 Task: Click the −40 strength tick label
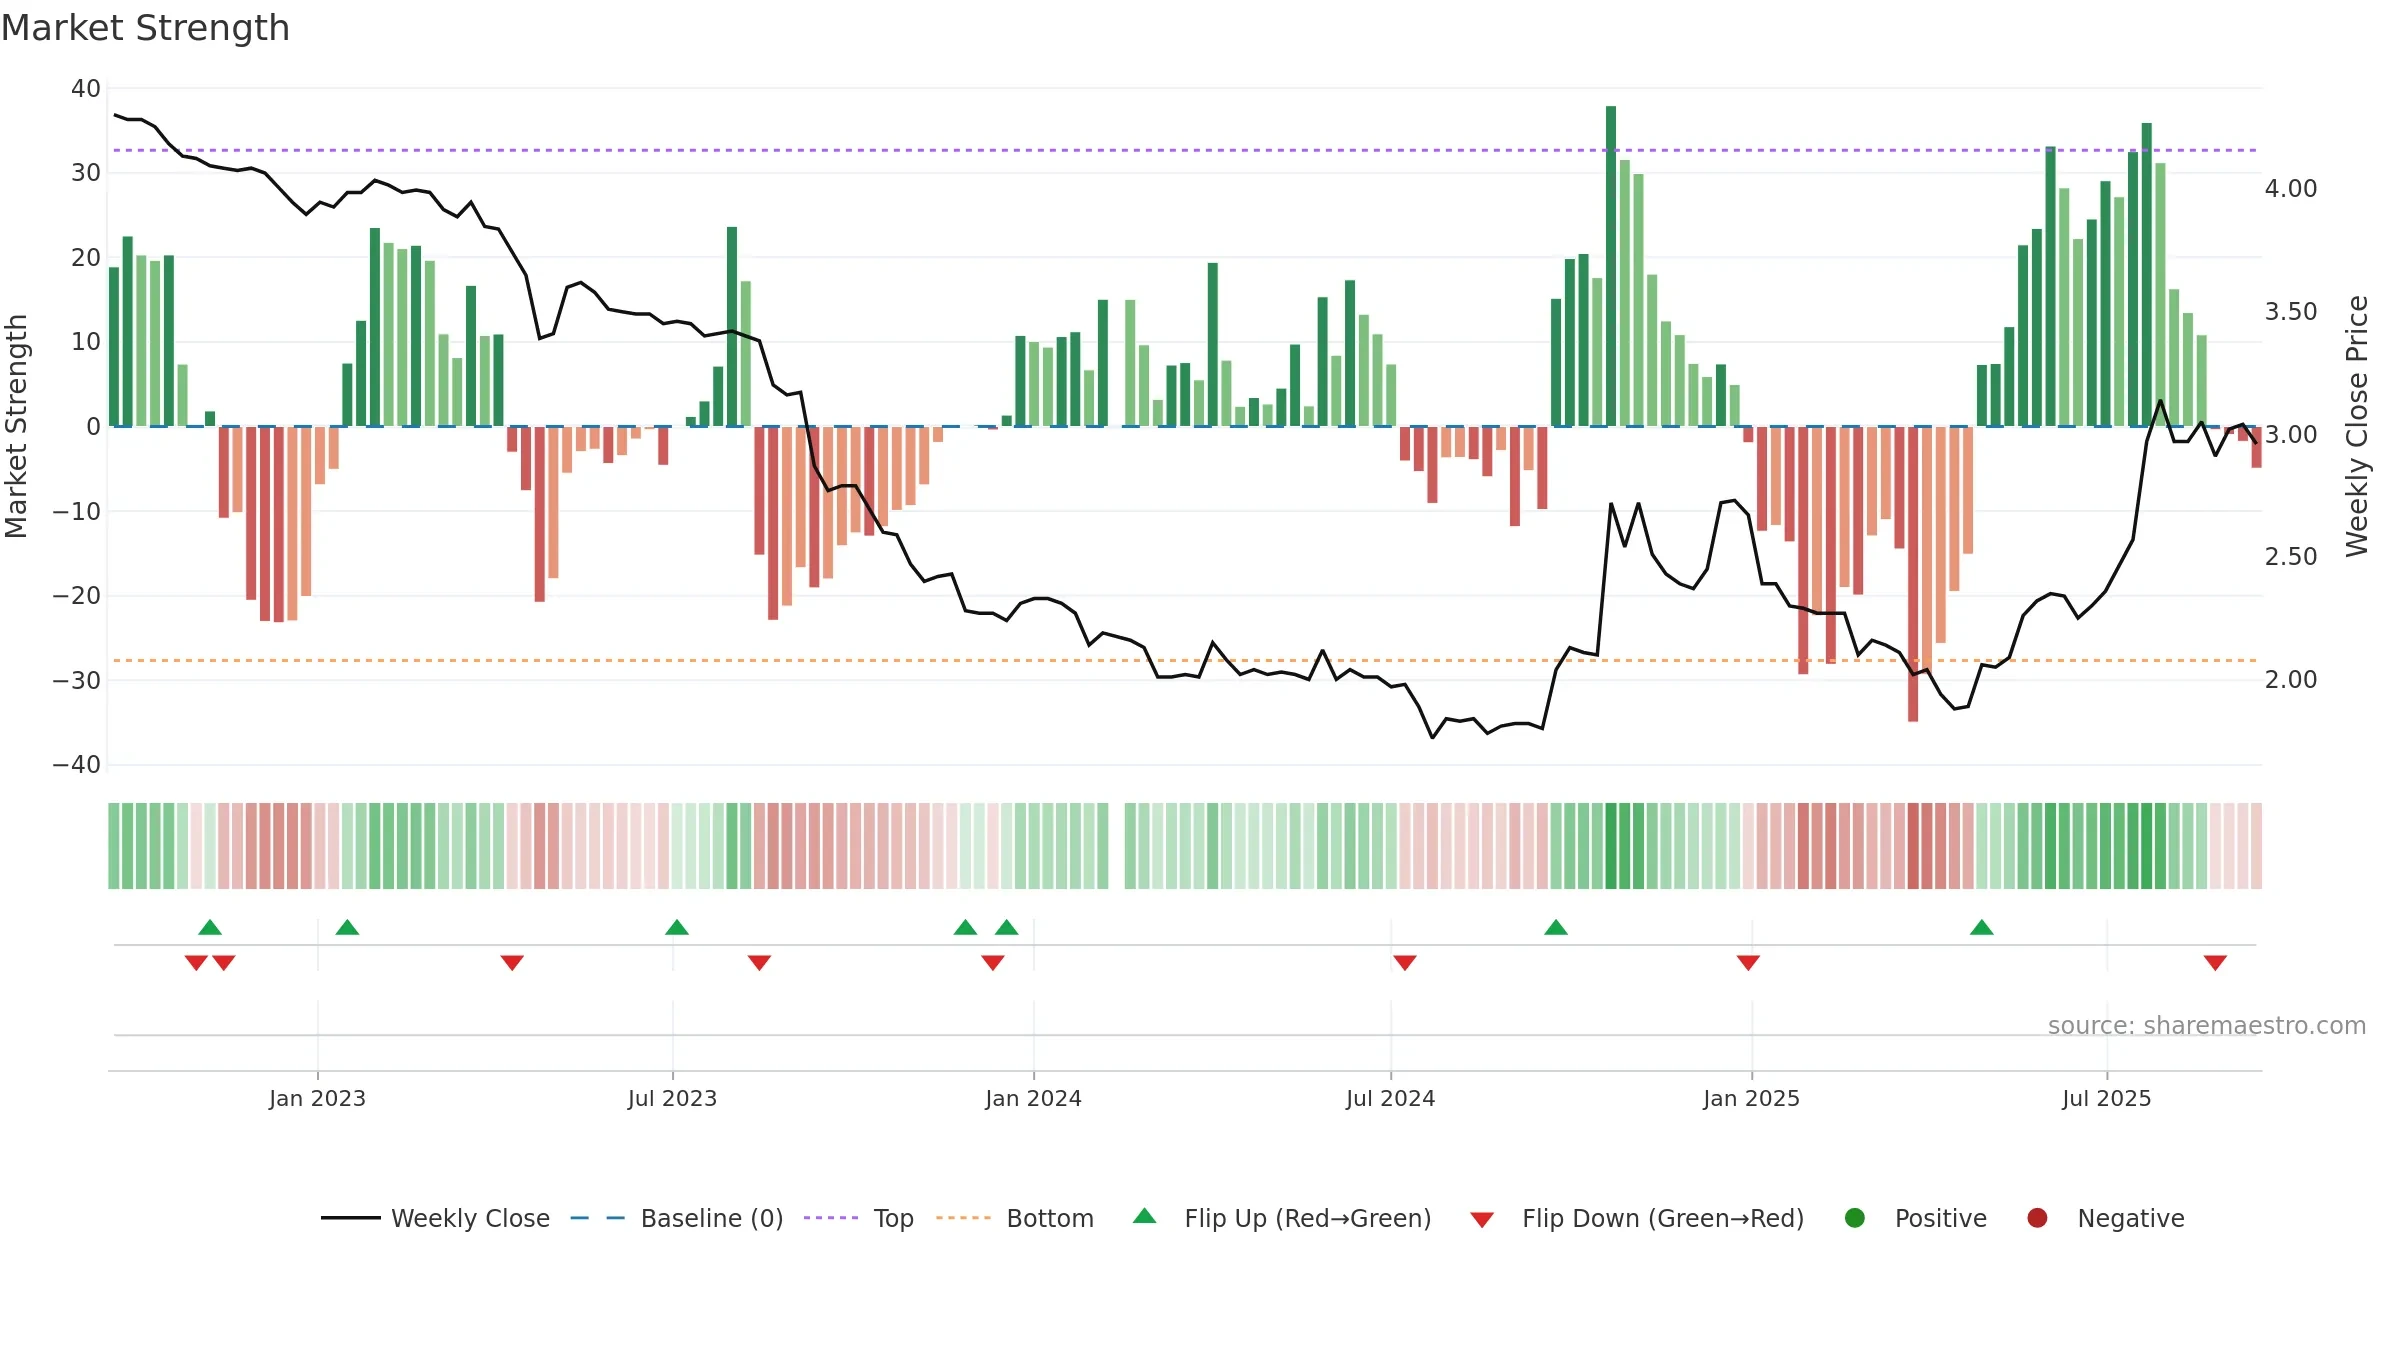(76, 765)
